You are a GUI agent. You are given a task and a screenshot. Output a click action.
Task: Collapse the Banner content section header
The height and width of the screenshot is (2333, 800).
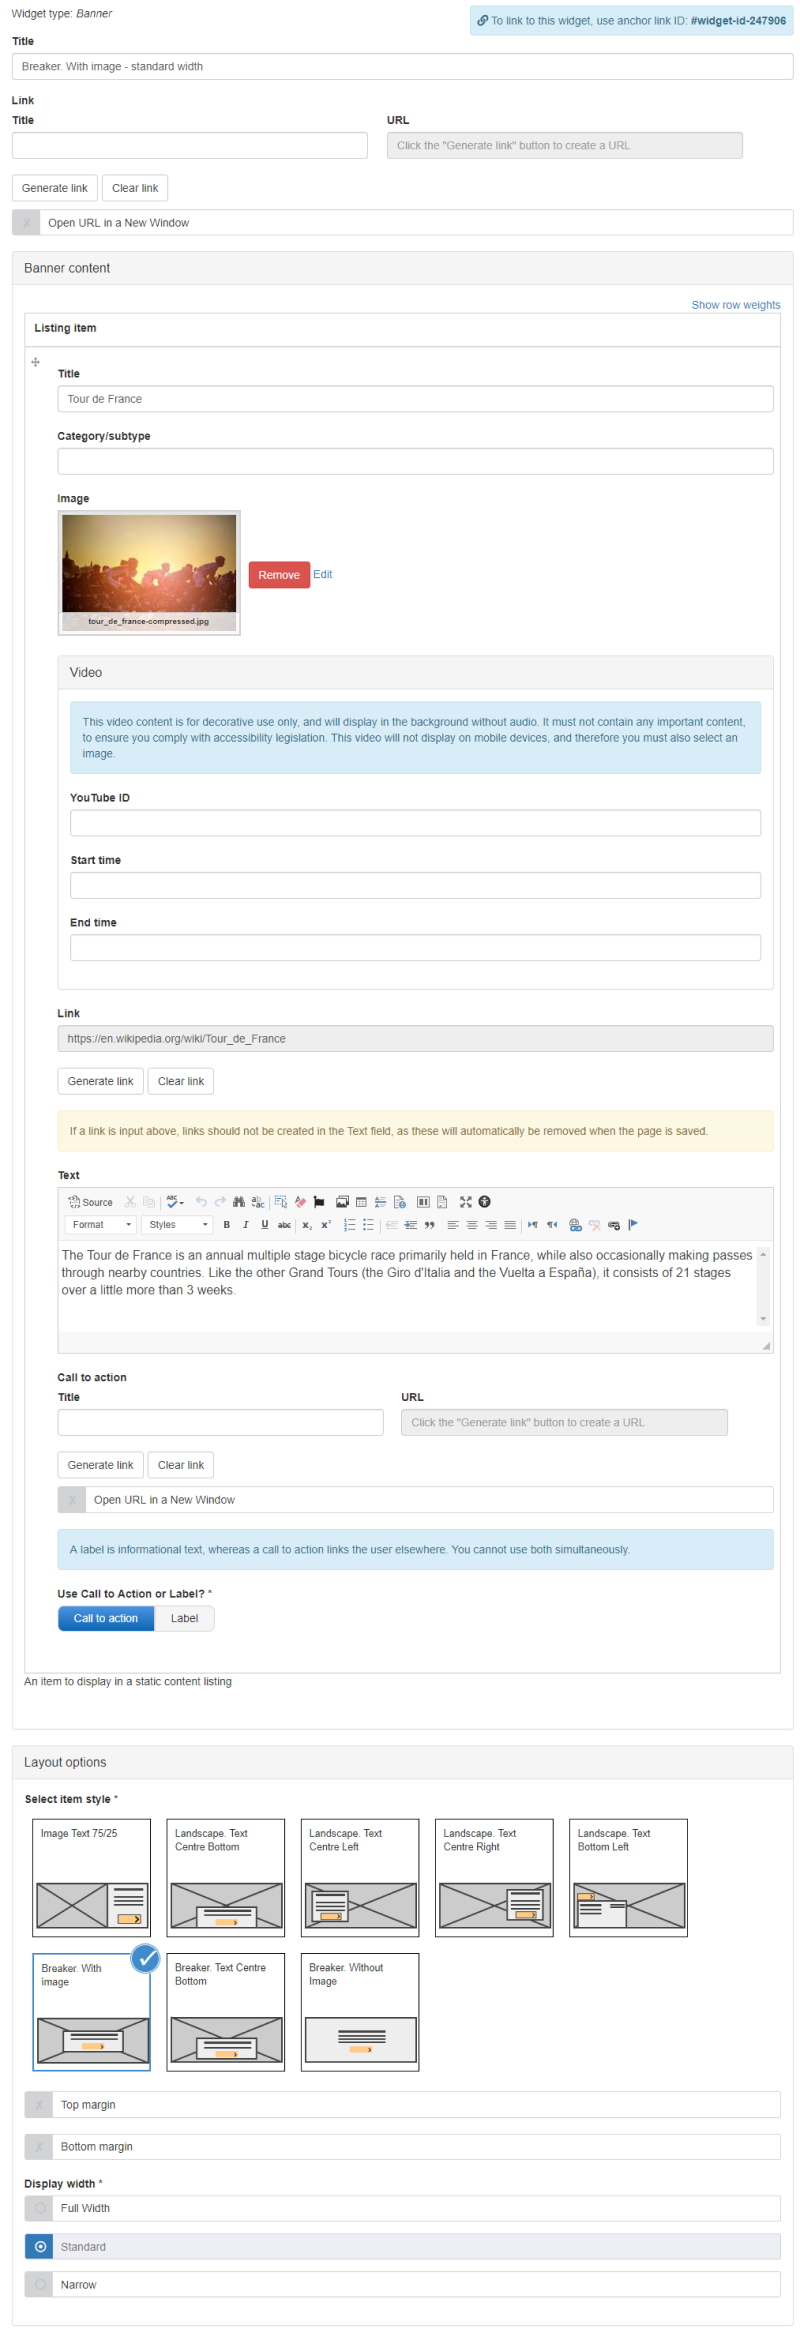coord(402,268)
